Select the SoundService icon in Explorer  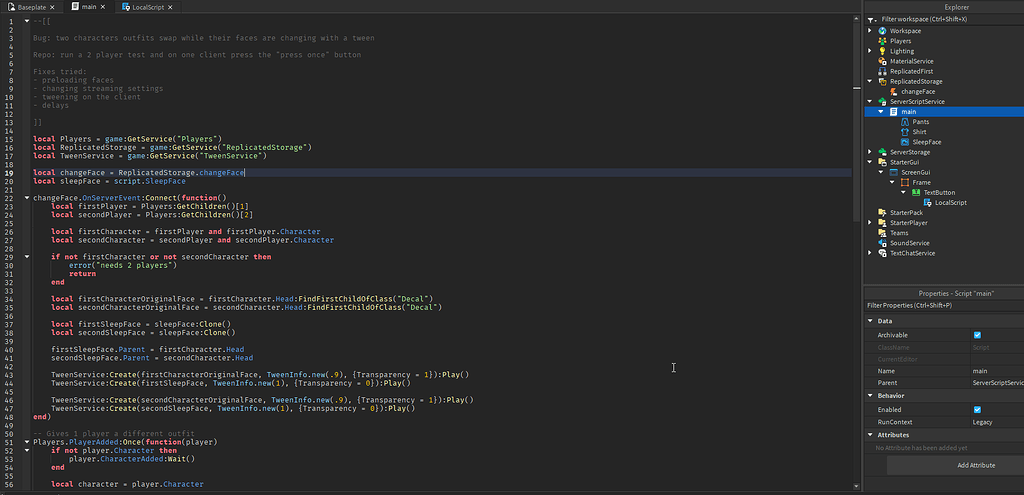(882, 243)
